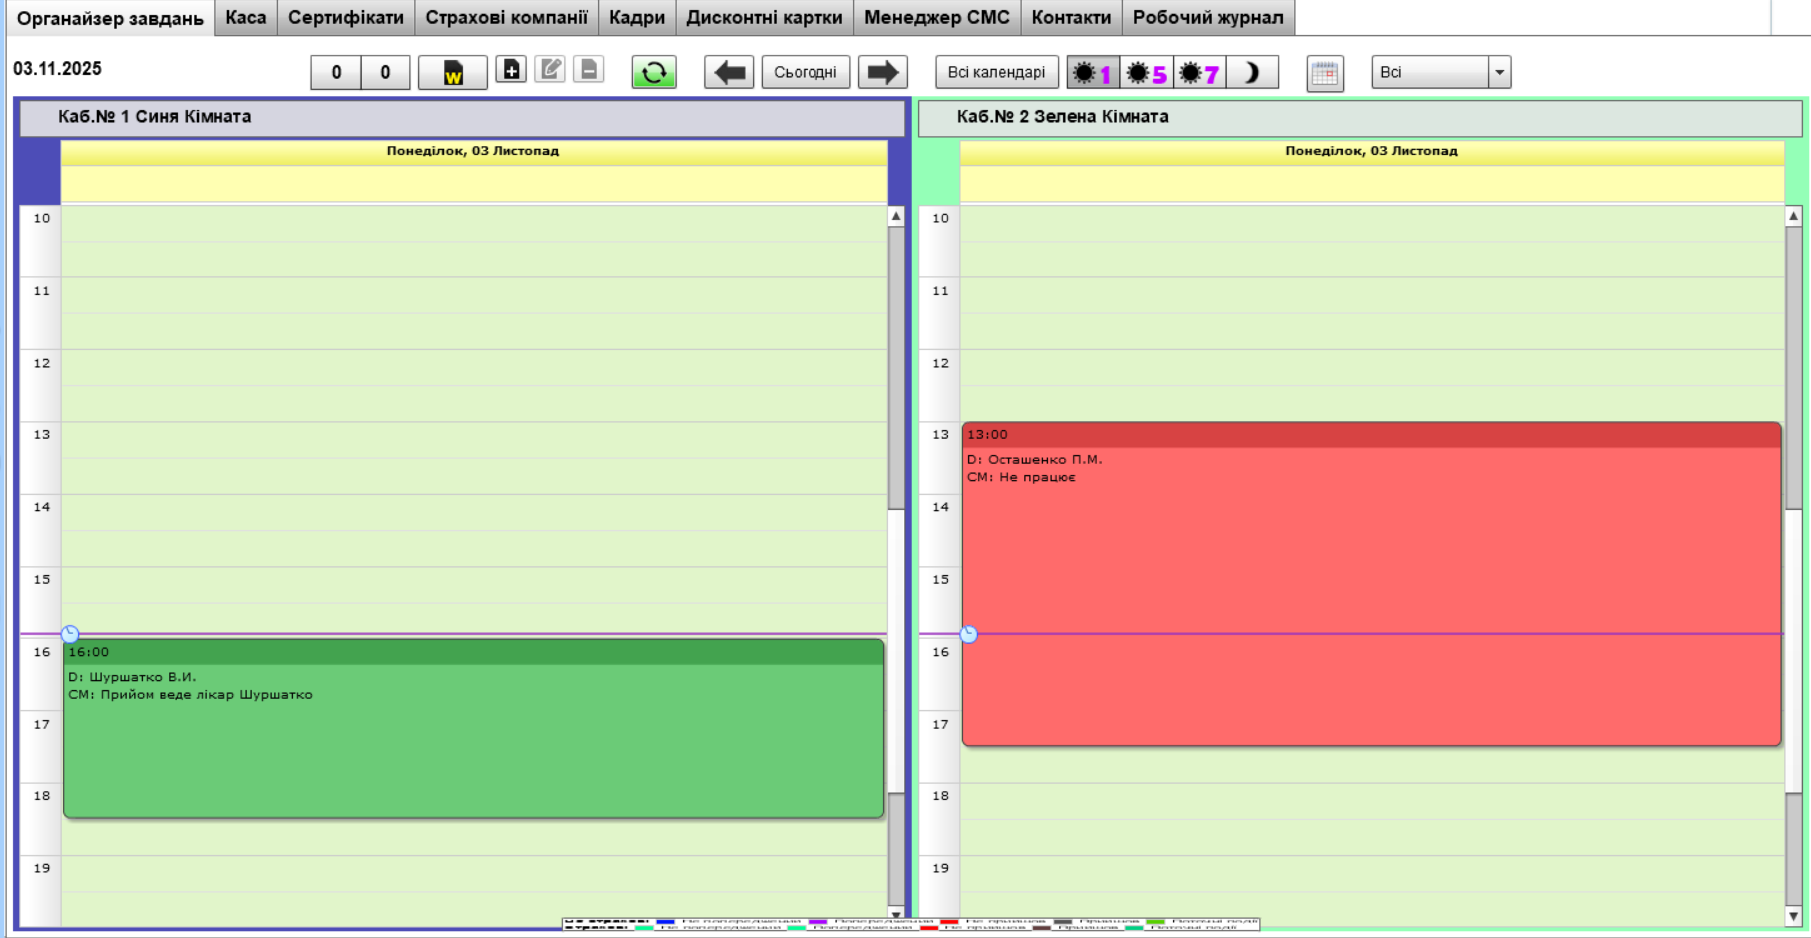Click the 'Всі календарі' button
Viewport: 1811px width, 938px height.
(x=996, y=72)
